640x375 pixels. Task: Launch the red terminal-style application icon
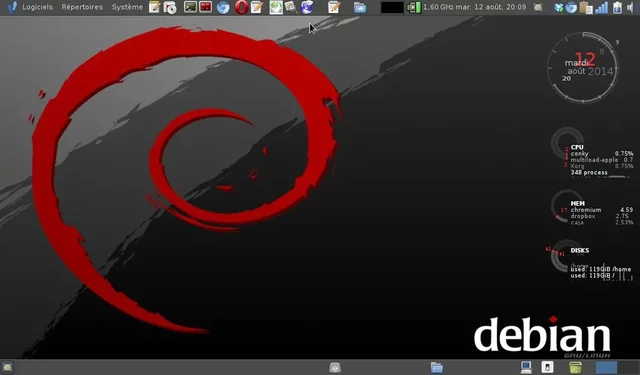pos(205,7)
